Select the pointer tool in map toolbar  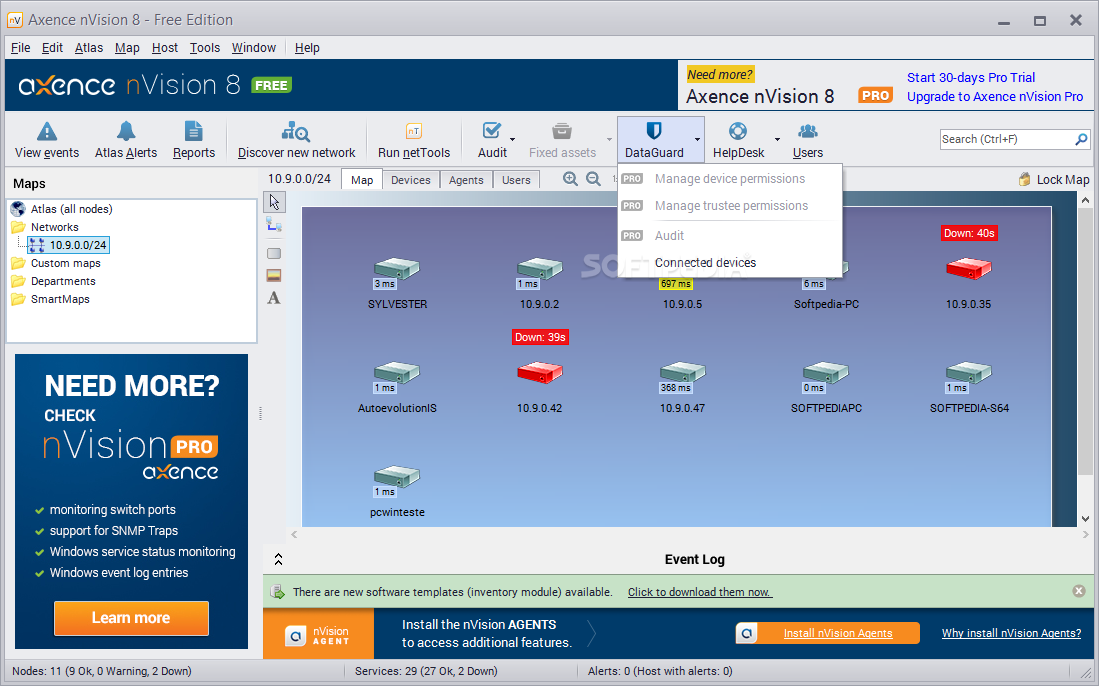[274, 202]
